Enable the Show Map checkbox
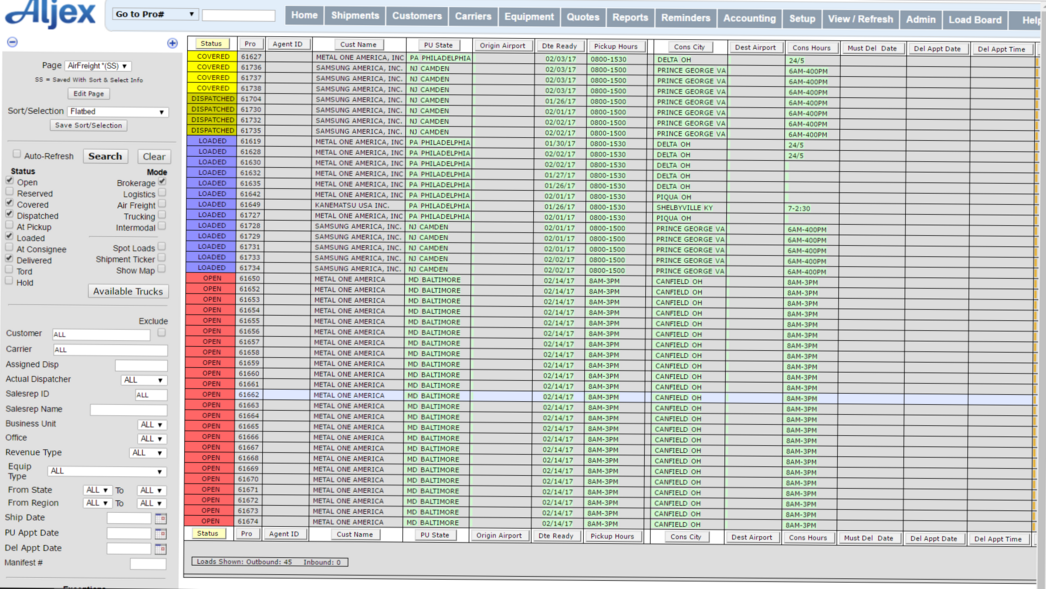This screenshot has width=1046, height=589. pos(162,269)
